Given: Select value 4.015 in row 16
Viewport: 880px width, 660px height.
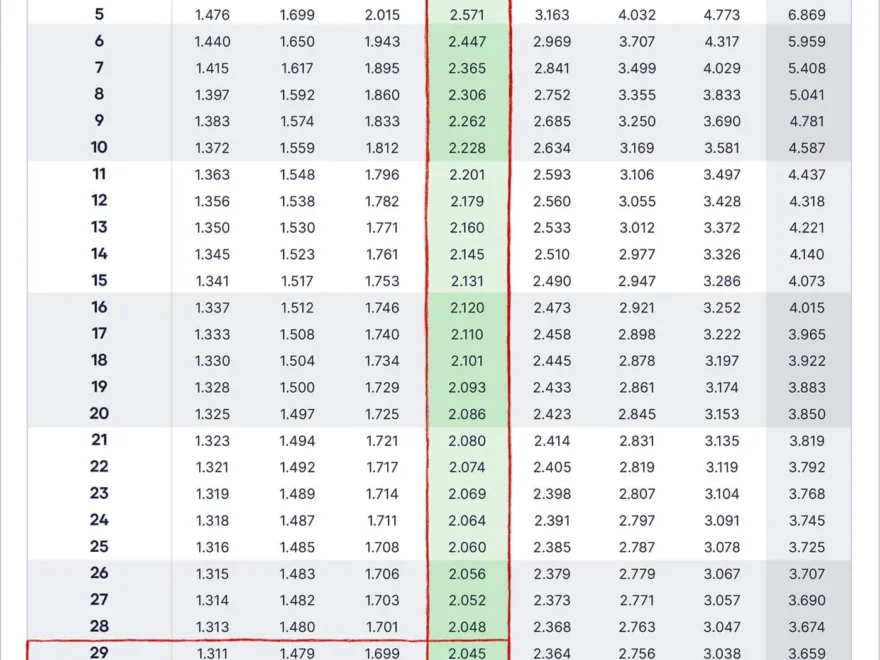Looking at the screenshot, I should click(807, 308).
